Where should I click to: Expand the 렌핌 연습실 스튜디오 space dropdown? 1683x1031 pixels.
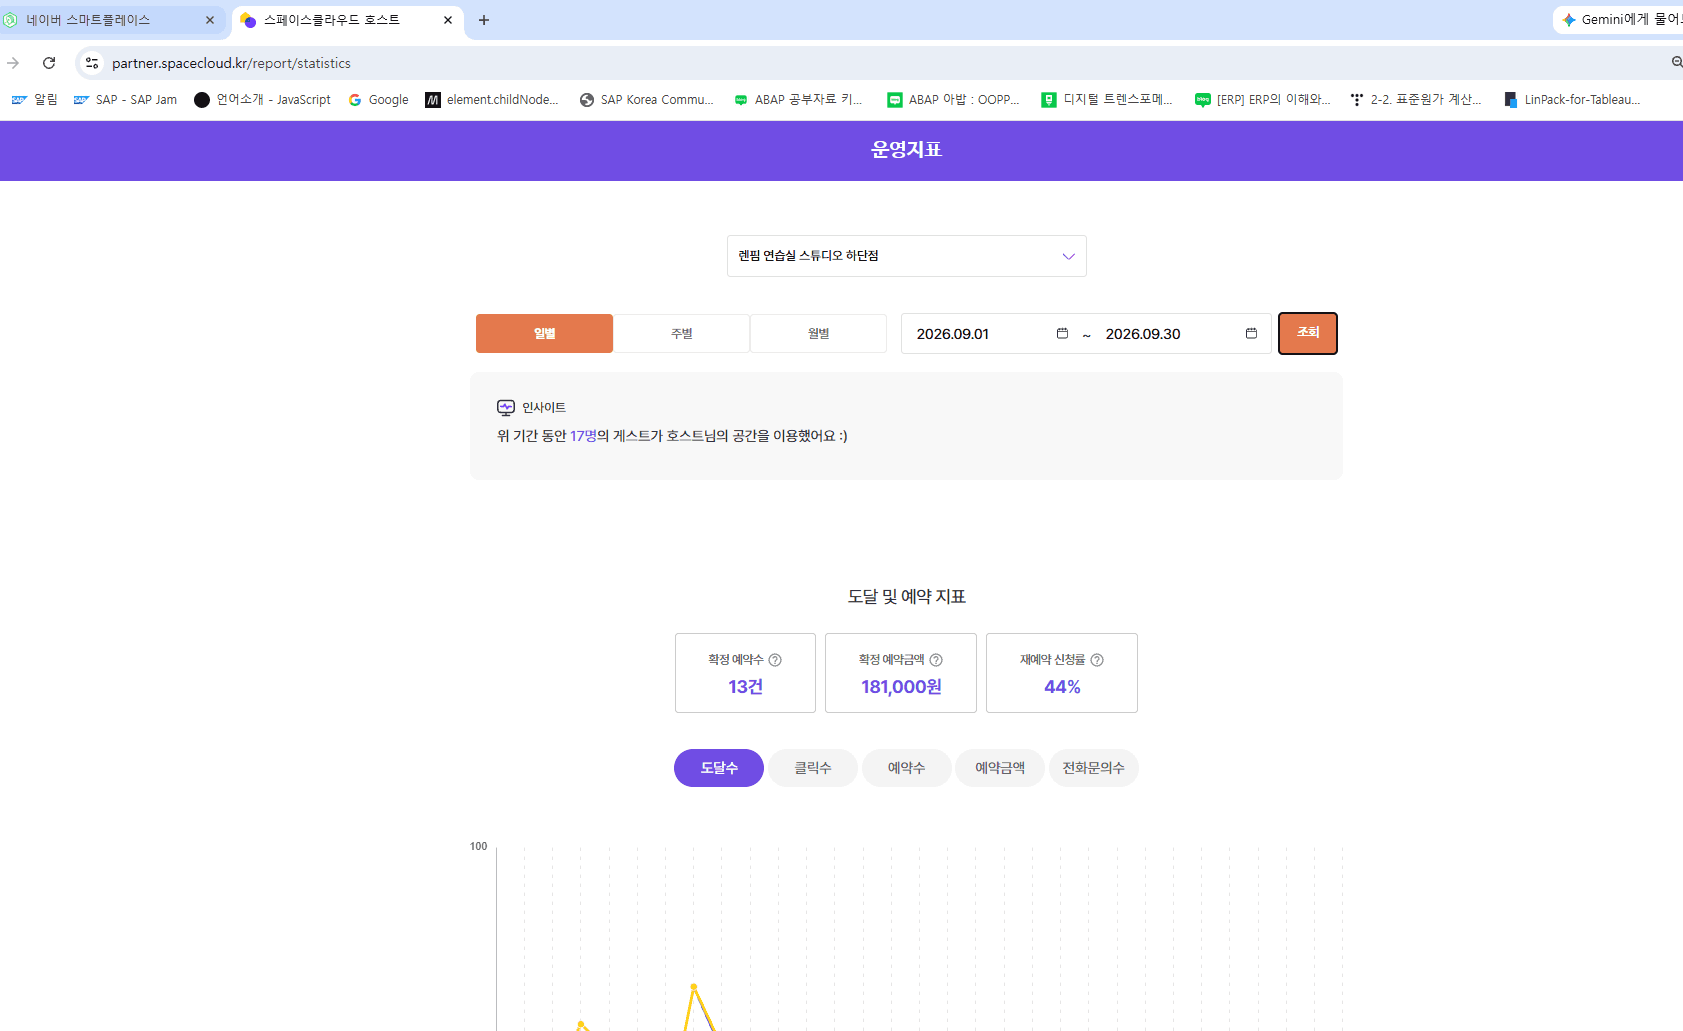[906, 256]
